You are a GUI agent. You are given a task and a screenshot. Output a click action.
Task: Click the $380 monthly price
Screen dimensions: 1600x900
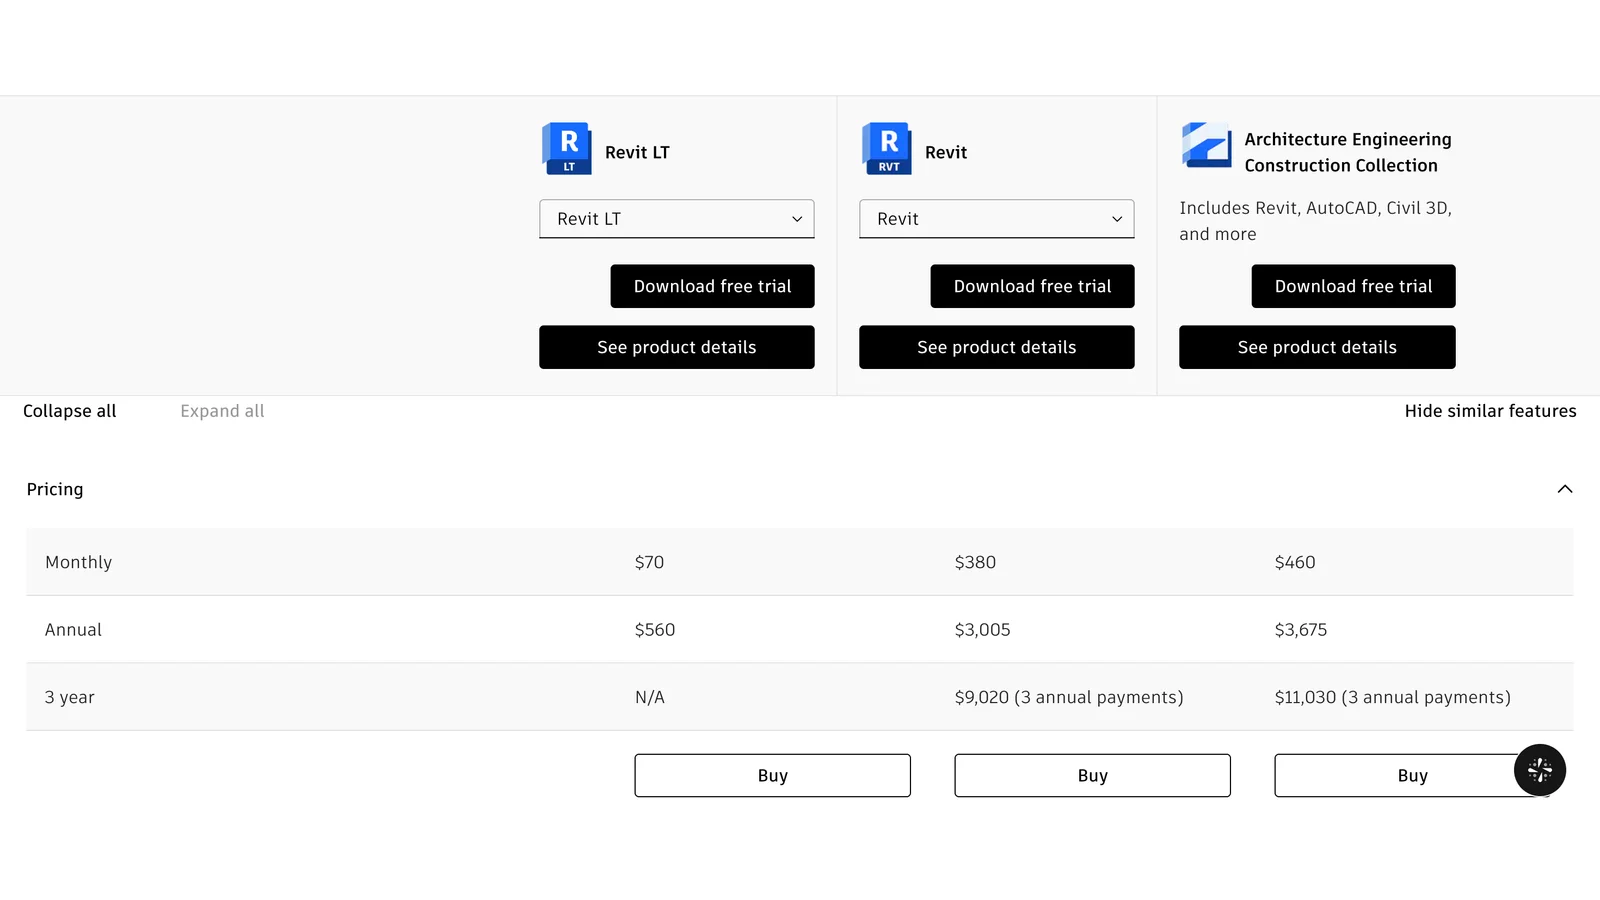pyautogui.click(x=975, y=562)
